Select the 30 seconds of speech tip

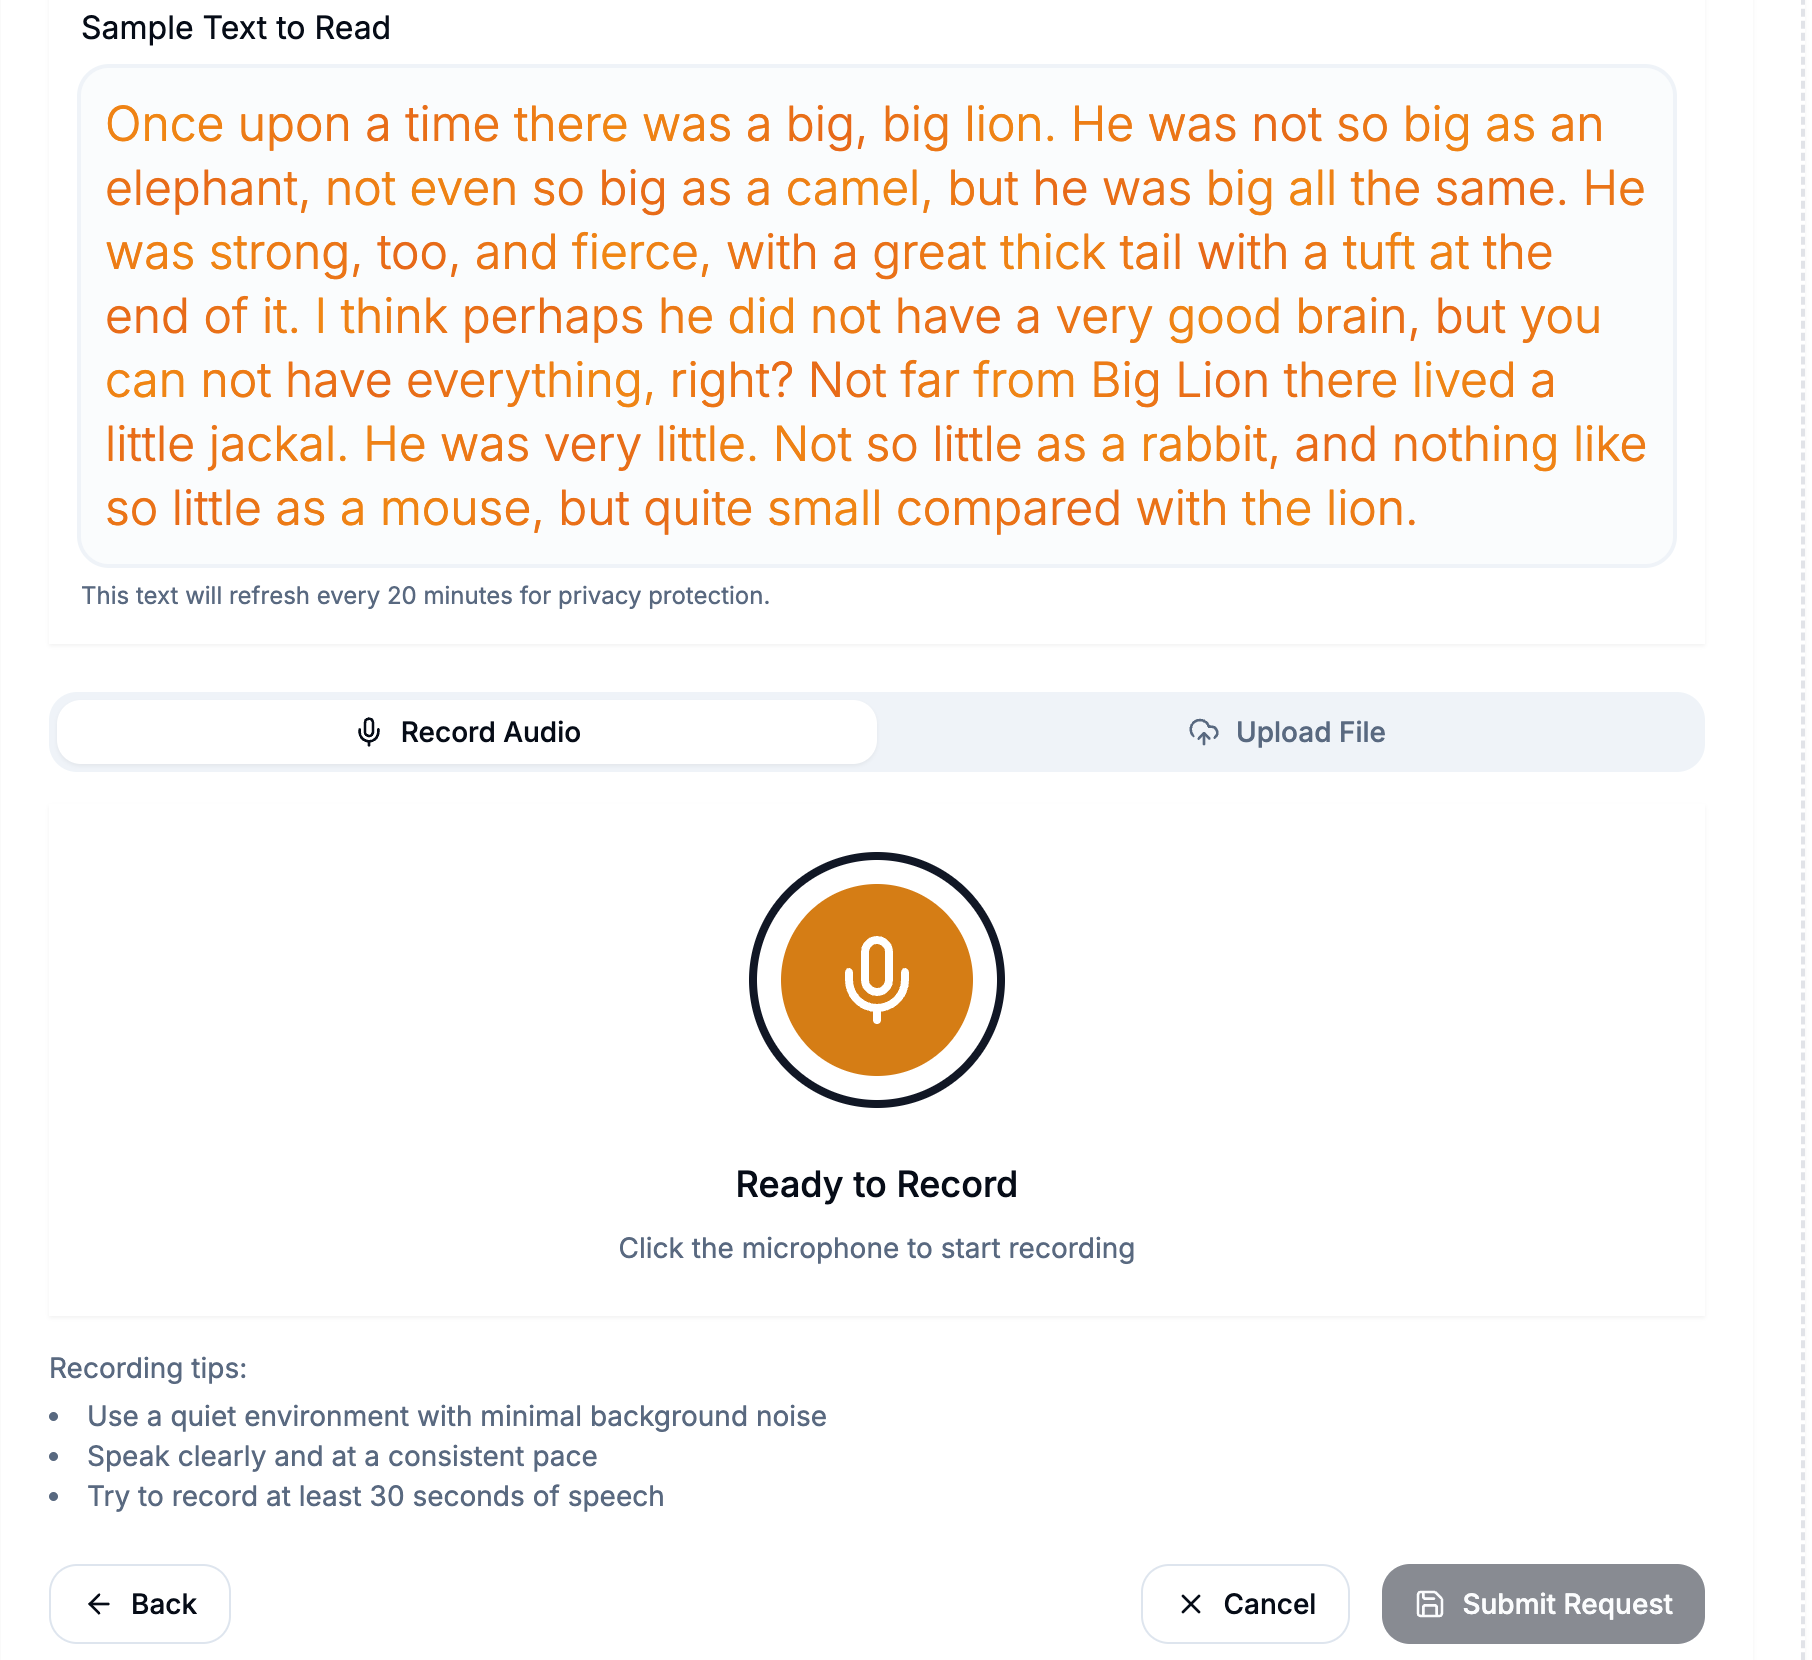(x=376, y=1496)
